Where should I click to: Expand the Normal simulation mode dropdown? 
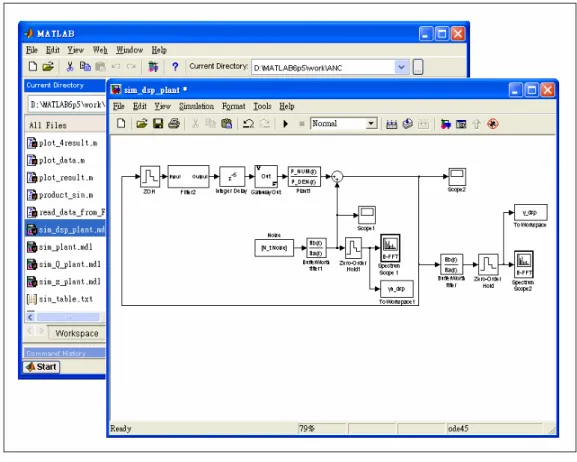[371, 124]
